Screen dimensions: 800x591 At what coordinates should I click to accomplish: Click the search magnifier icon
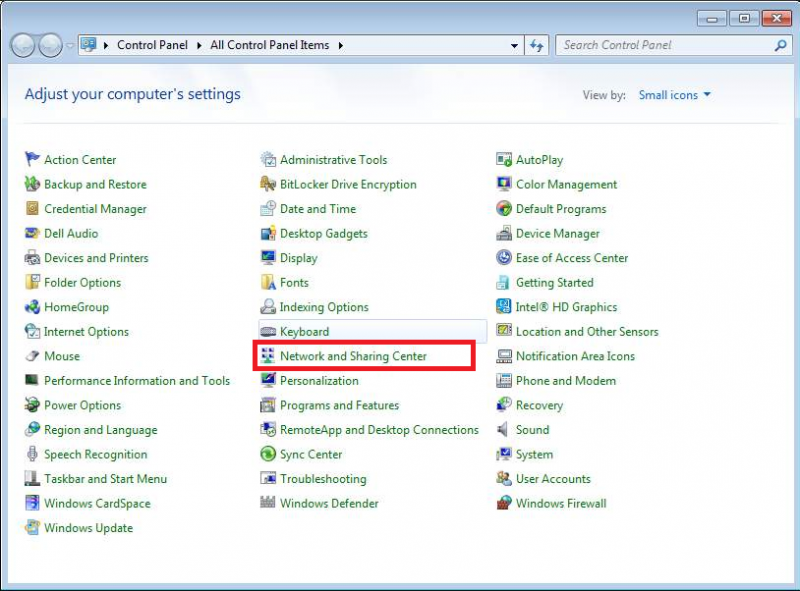[780, 45]
